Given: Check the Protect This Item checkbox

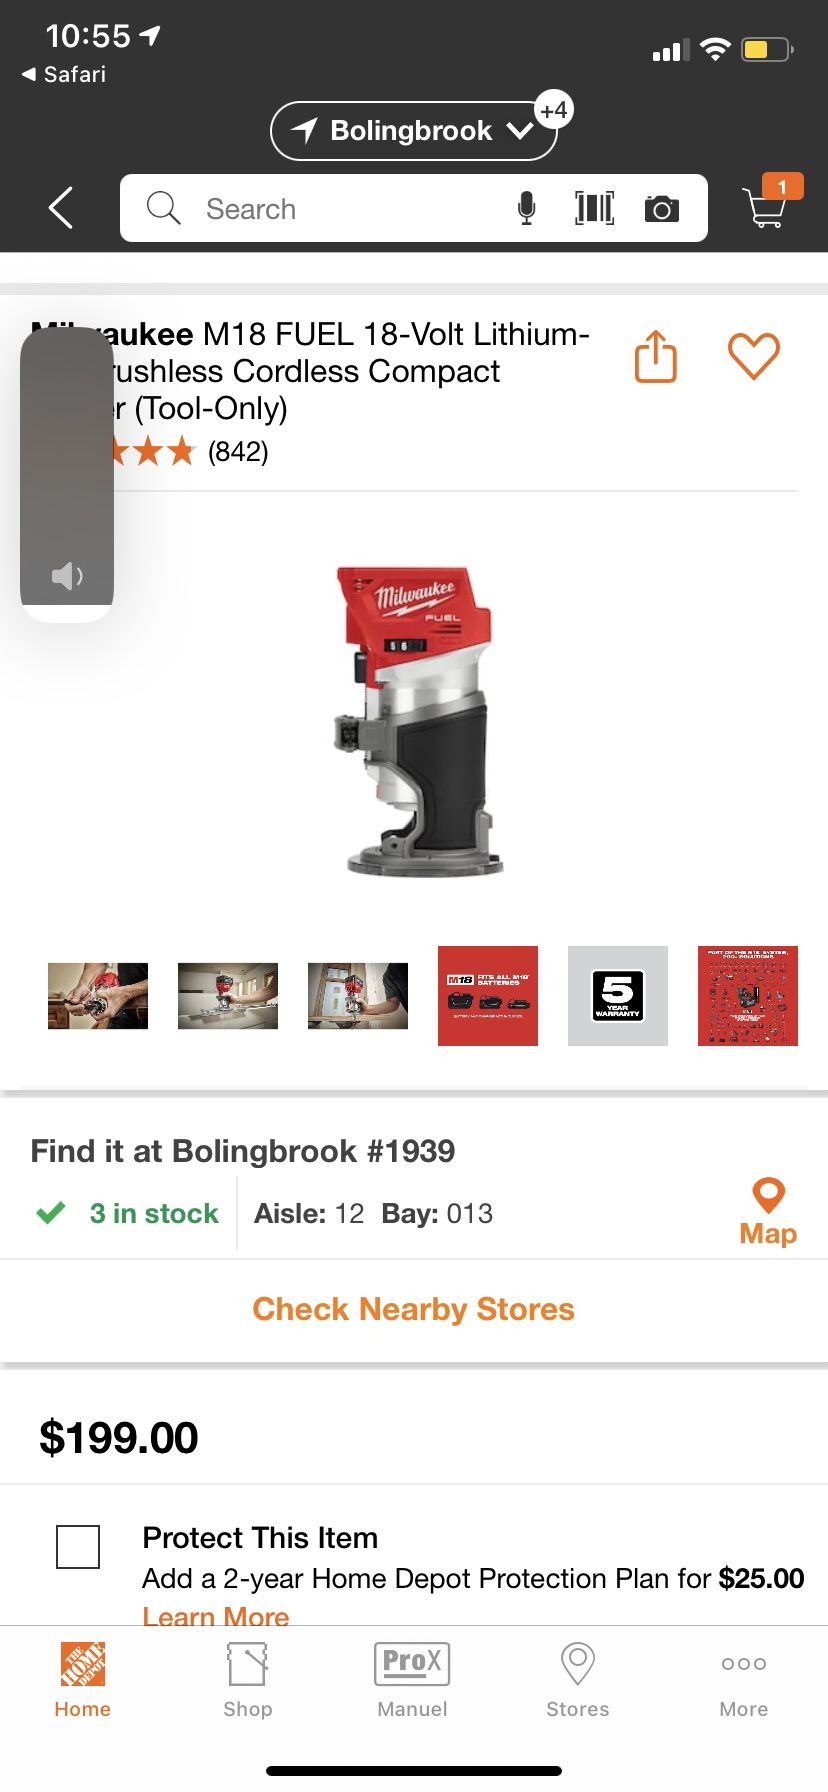Looking at the screenshot, I should (78, 1547).
